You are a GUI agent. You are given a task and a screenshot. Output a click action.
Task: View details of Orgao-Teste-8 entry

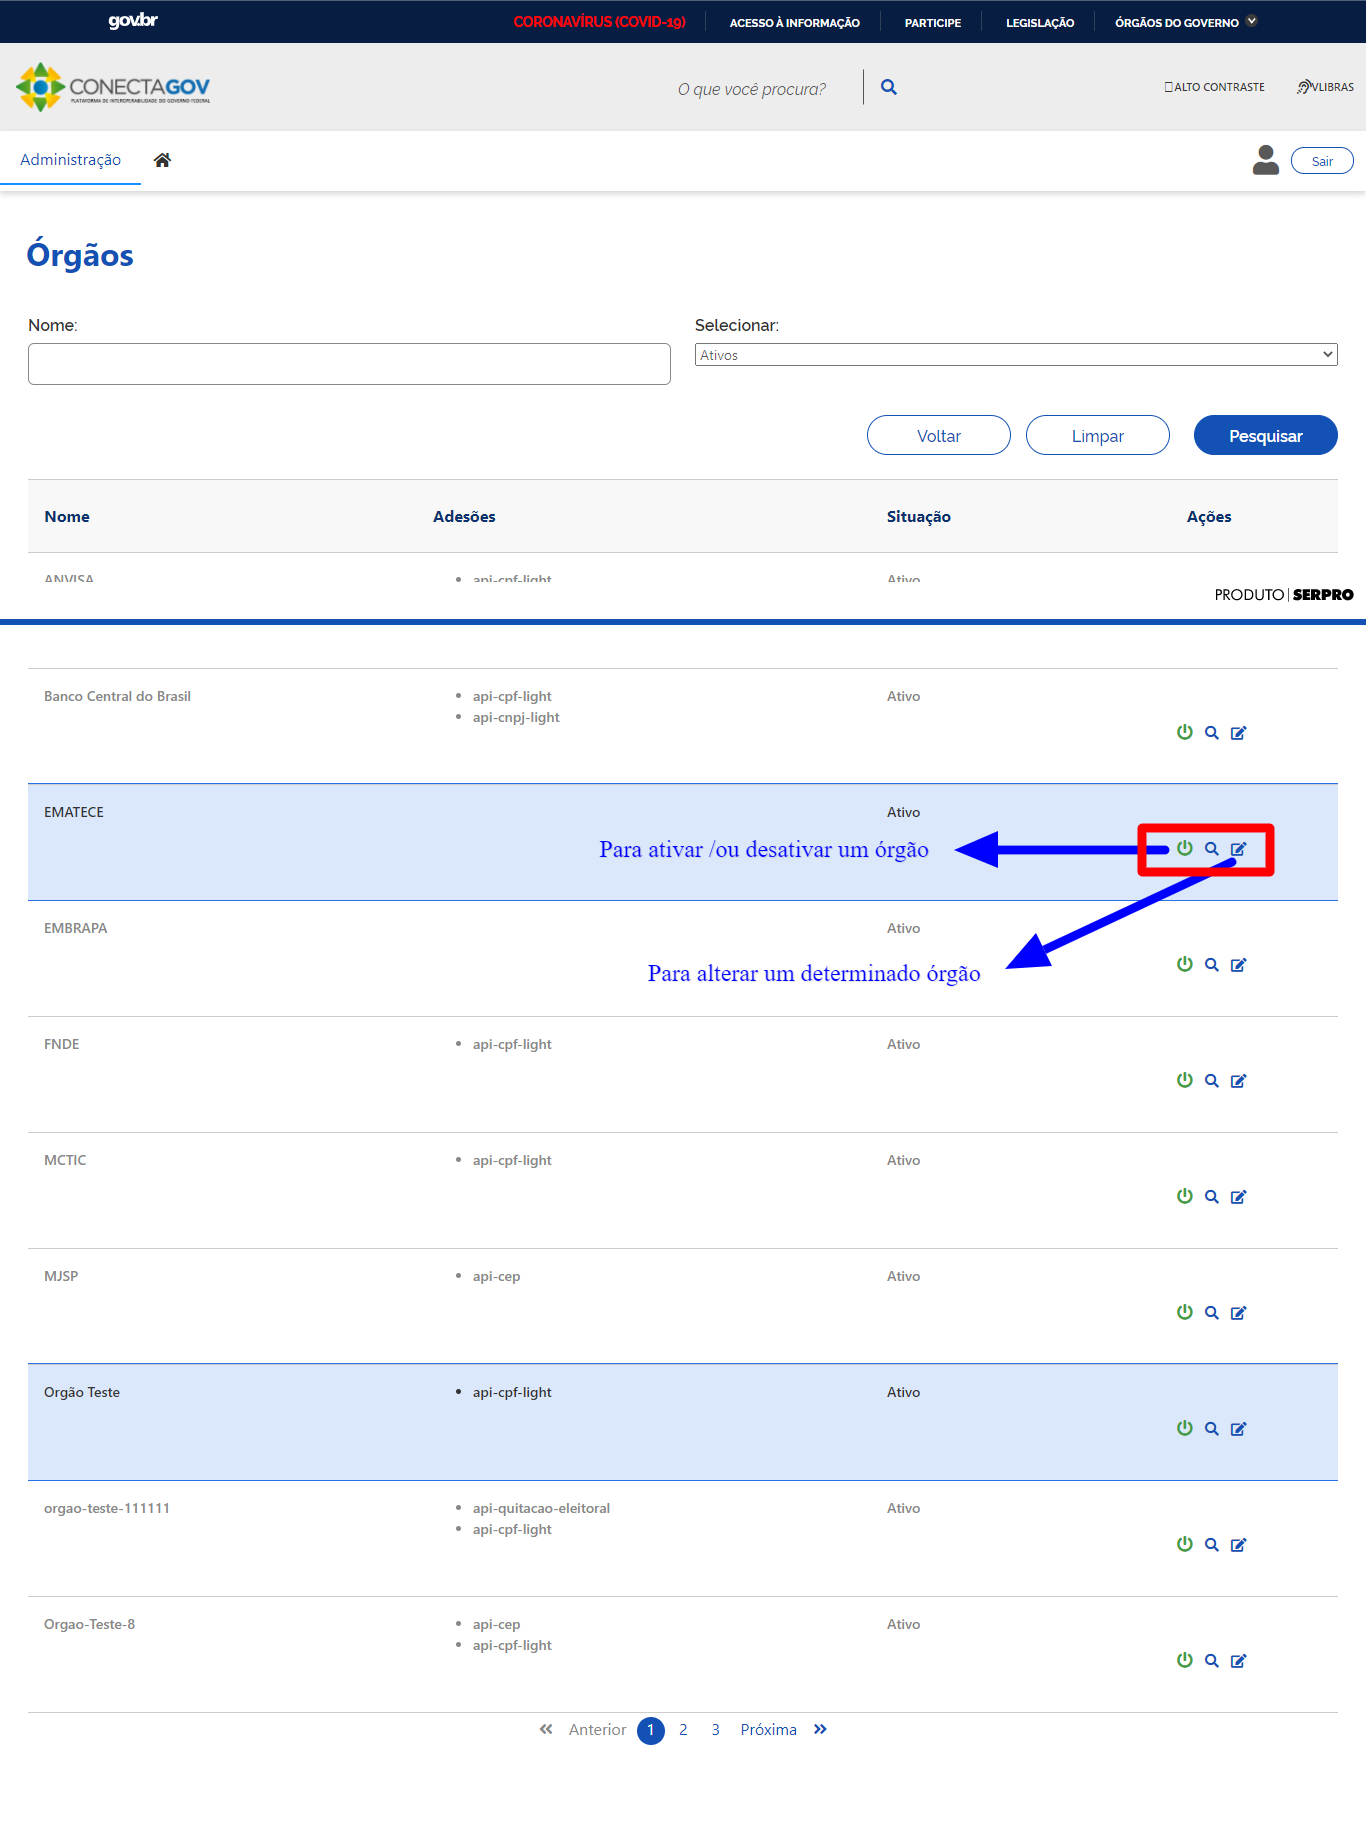[x=1211, y=1661]
